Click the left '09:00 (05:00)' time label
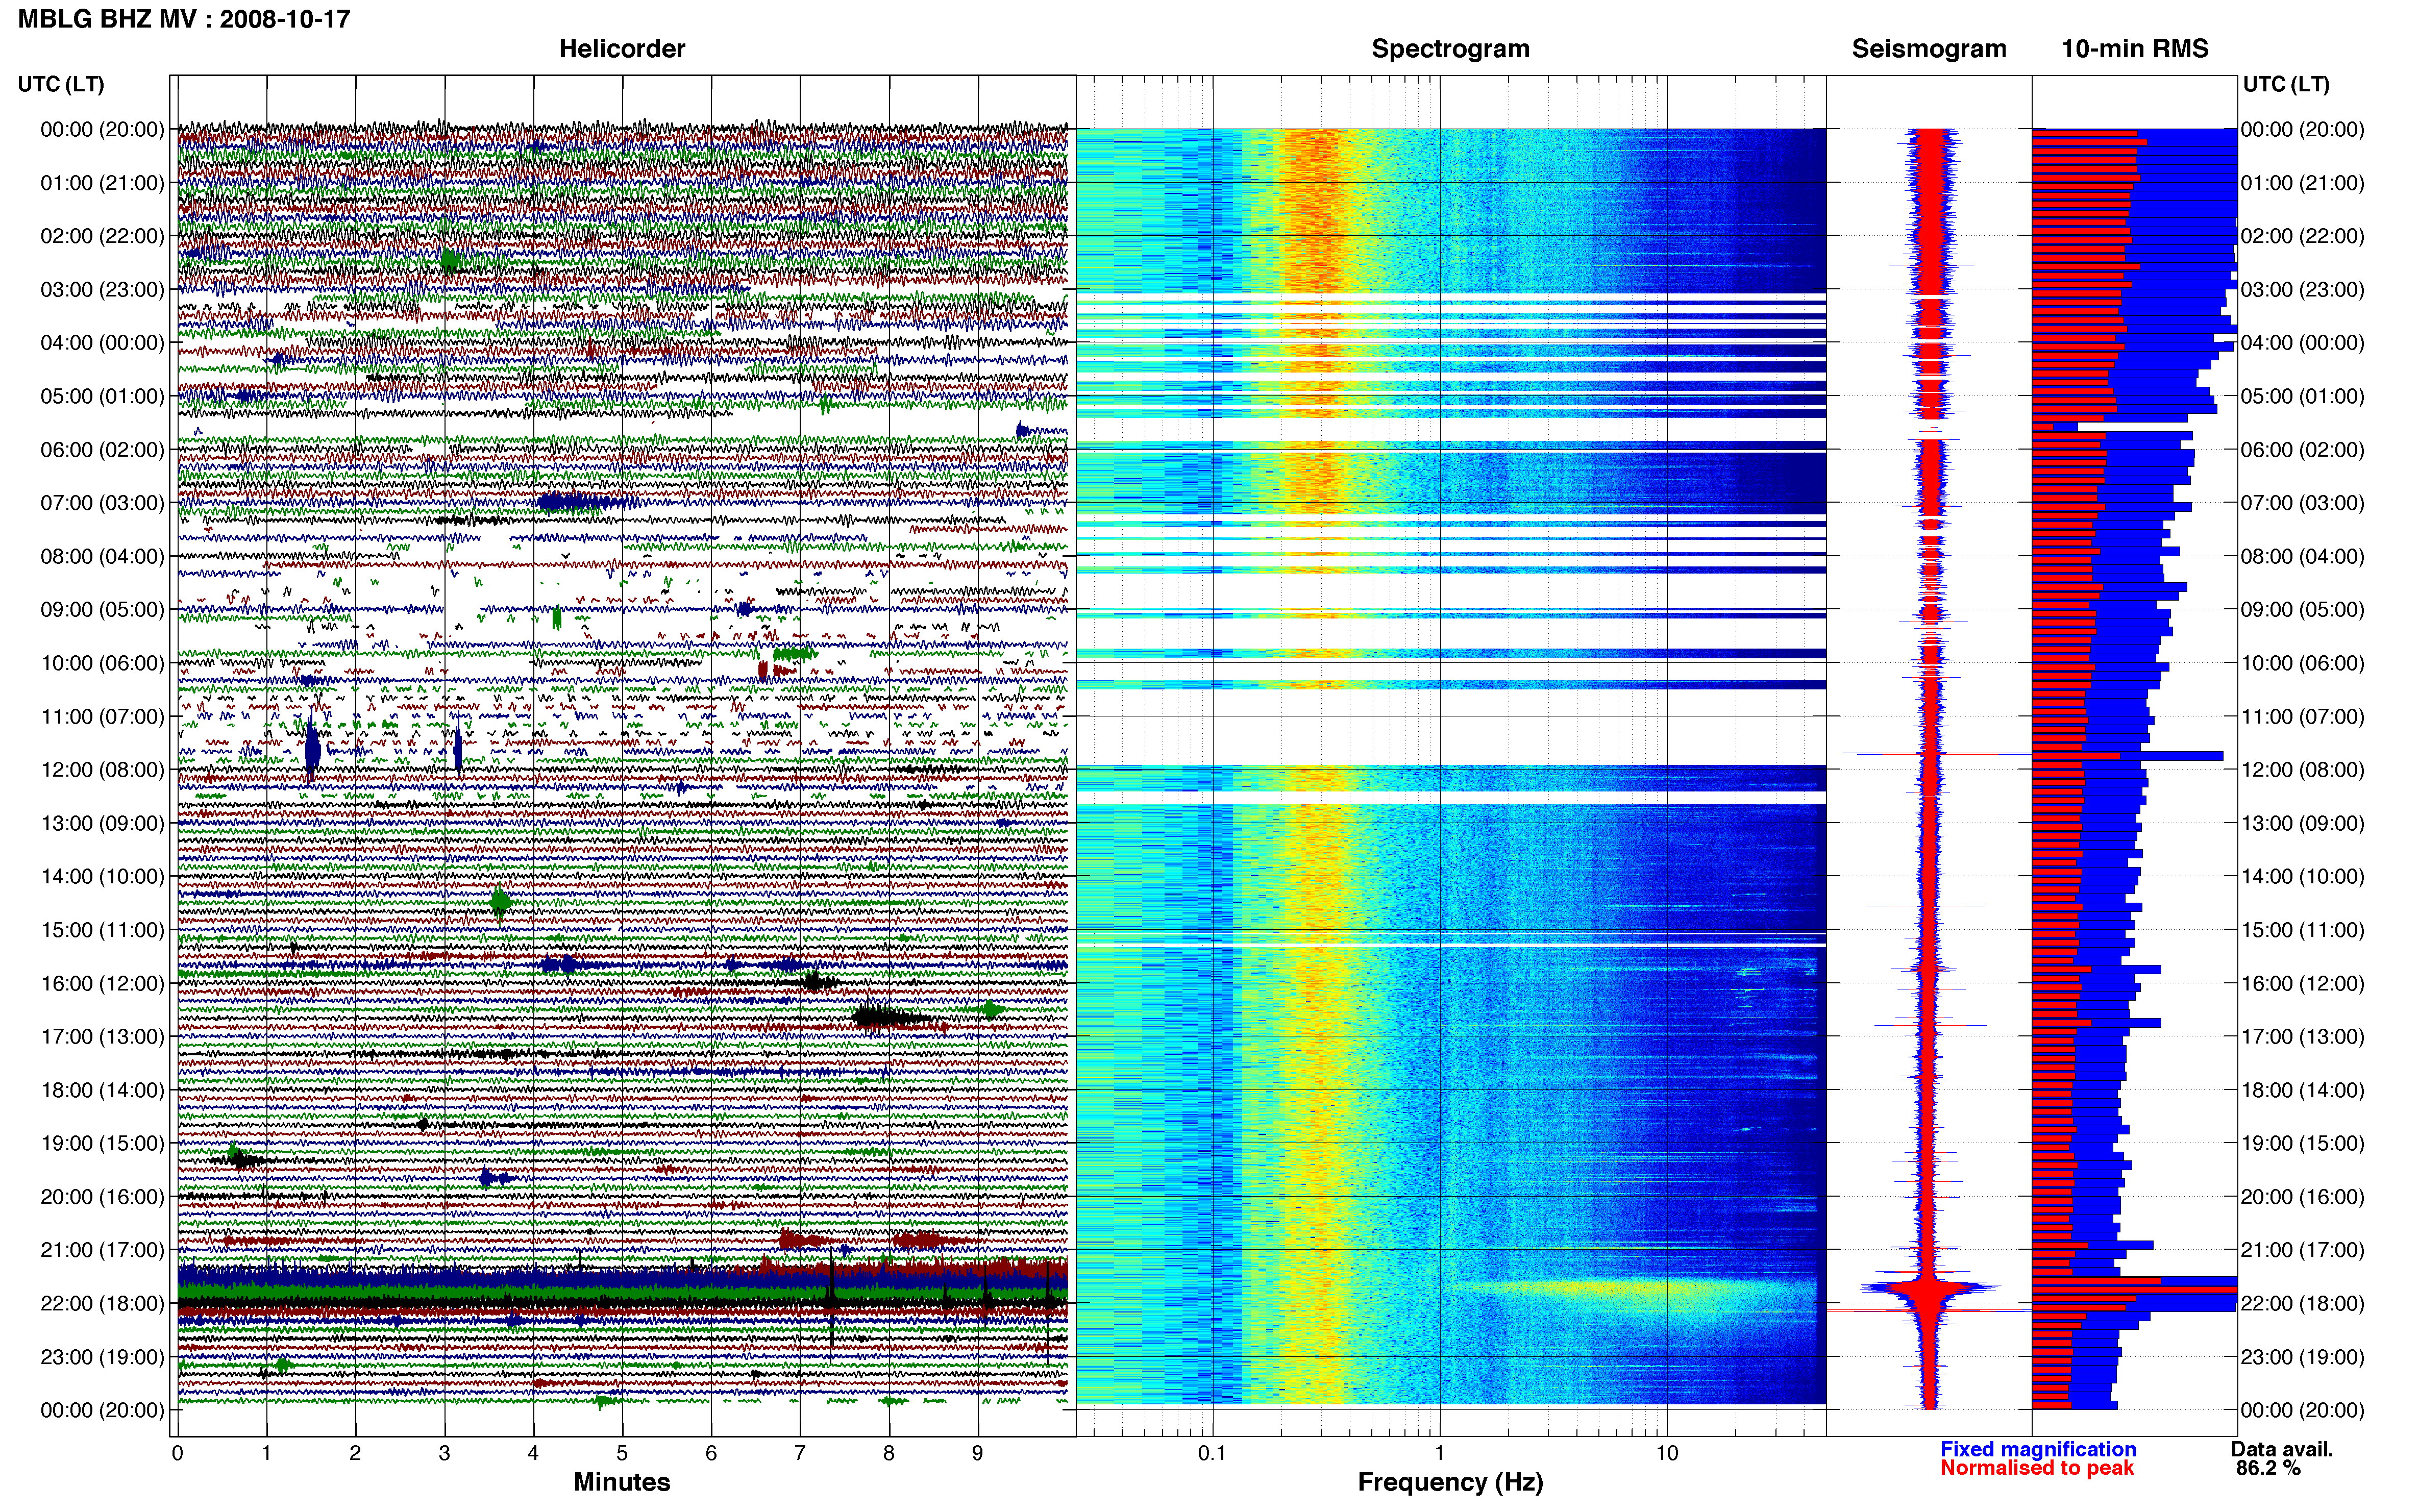The height and width of the screenshot is (1512, 2419). pyautogui.click(x=102, y=609)
